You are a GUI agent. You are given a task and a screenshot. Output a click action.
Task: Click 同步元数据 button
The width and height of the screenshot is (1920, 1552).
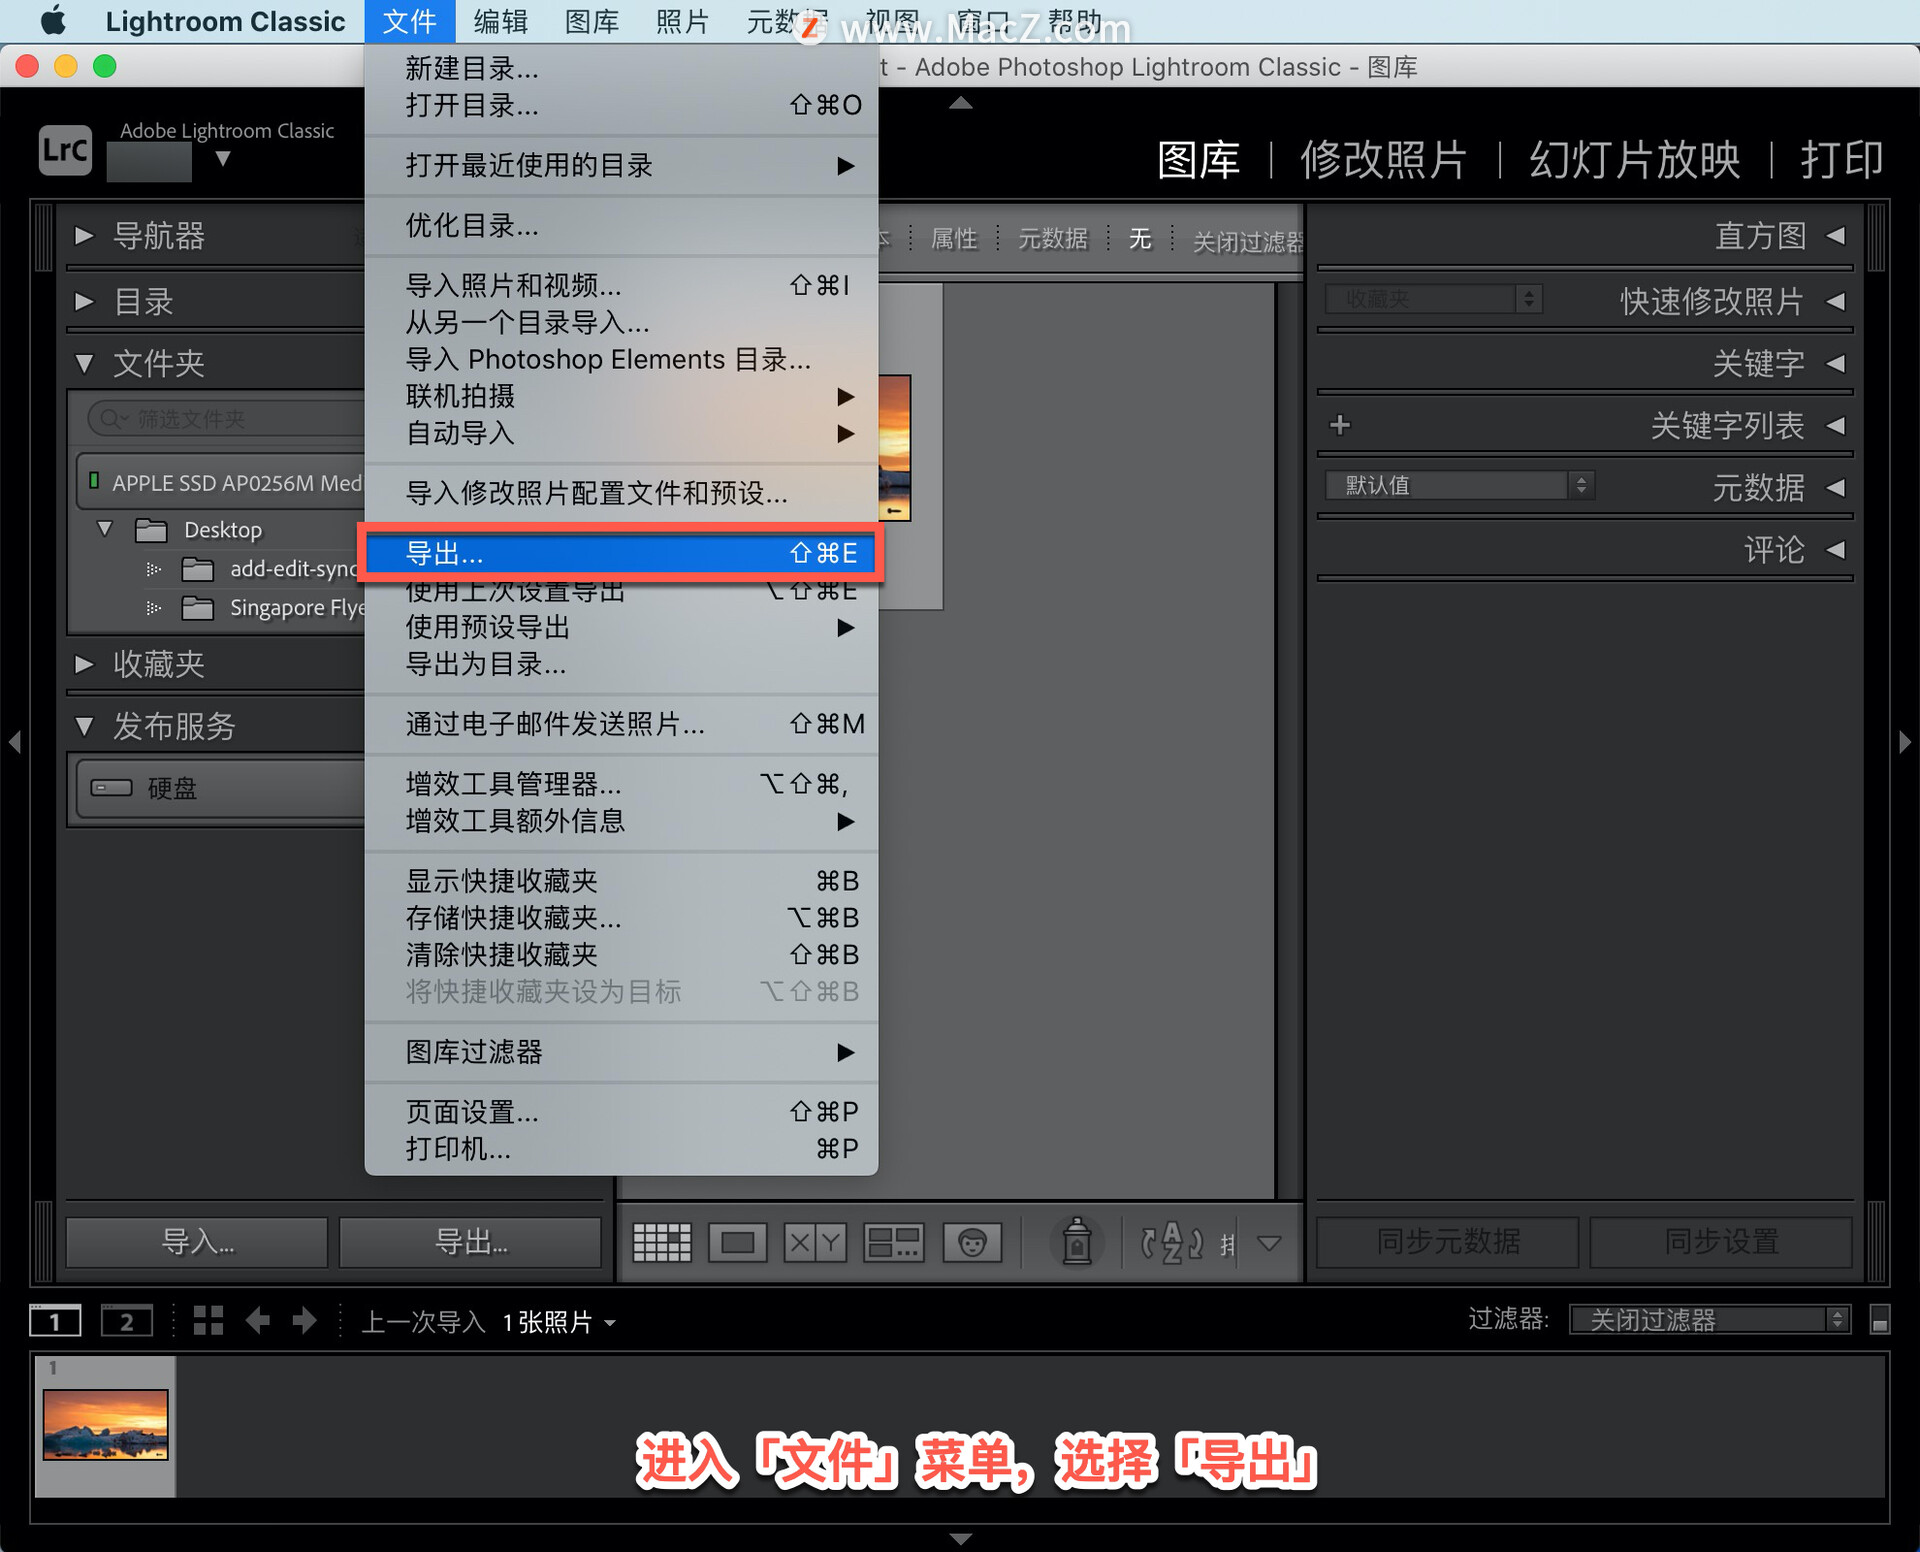1447,1242
